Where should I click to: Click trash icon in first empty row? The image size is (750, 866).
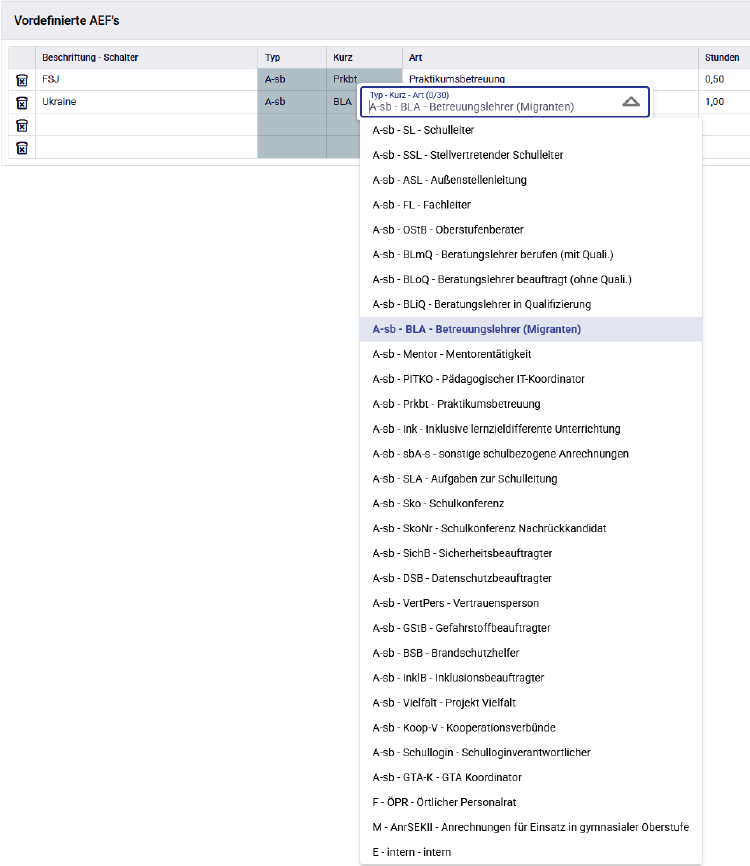tap(22, 125)
